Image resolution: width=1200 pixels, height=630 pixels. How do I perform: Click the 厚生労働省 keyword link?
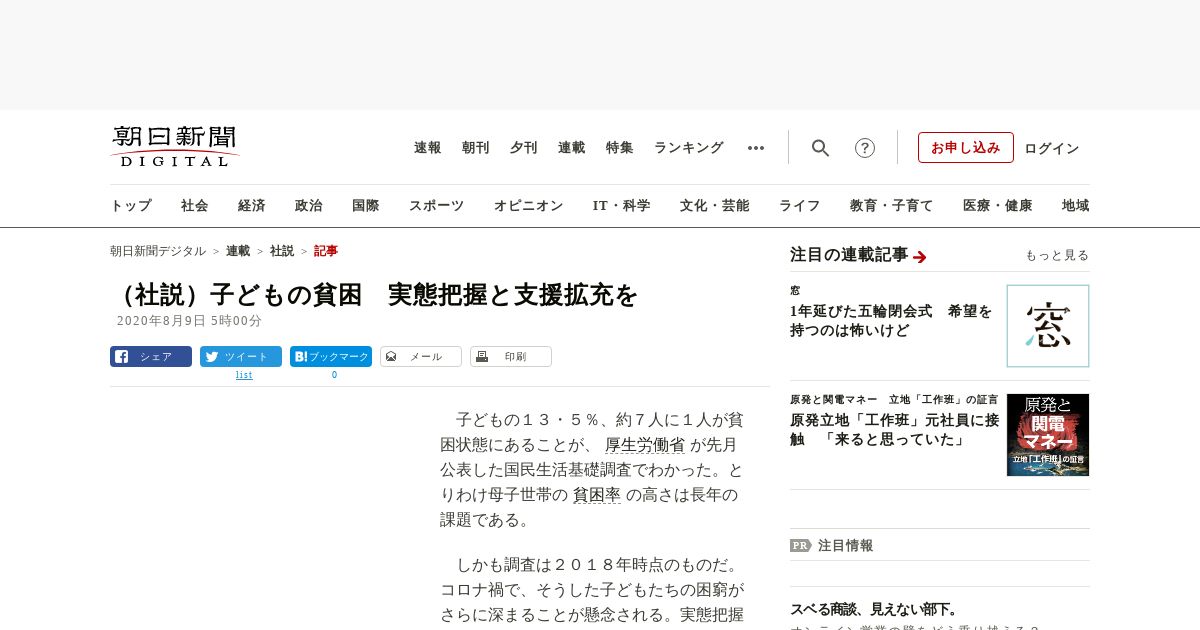coord(645,445)
